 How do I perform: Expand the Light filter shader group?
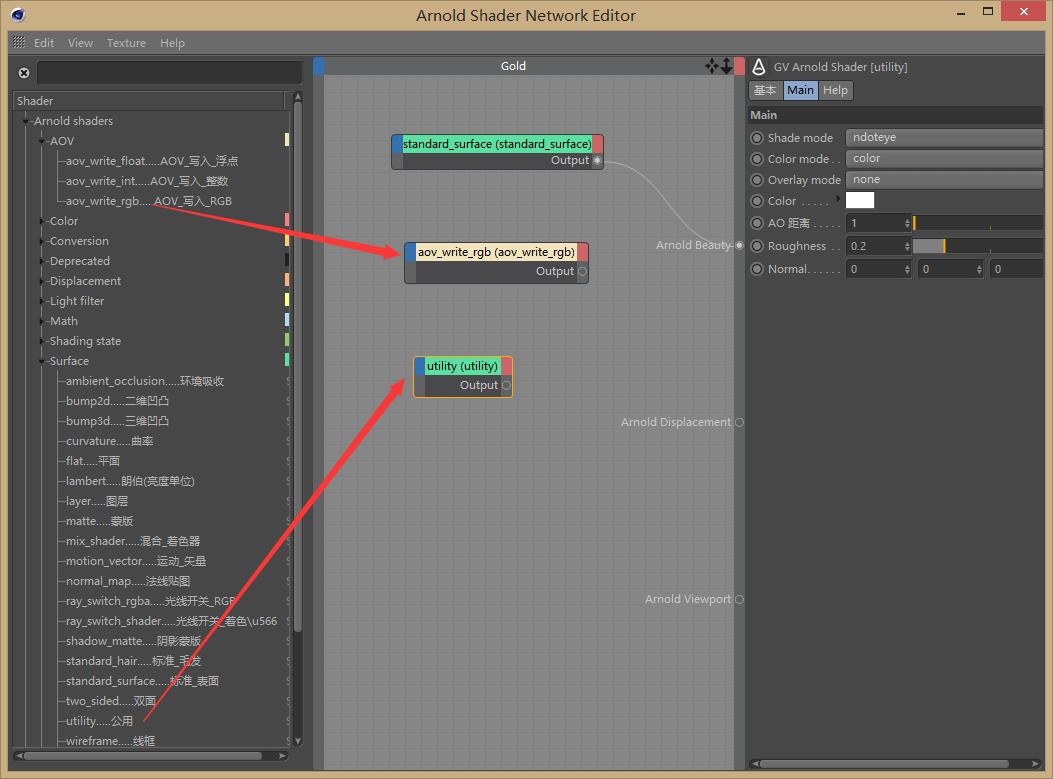coord(42,301)
